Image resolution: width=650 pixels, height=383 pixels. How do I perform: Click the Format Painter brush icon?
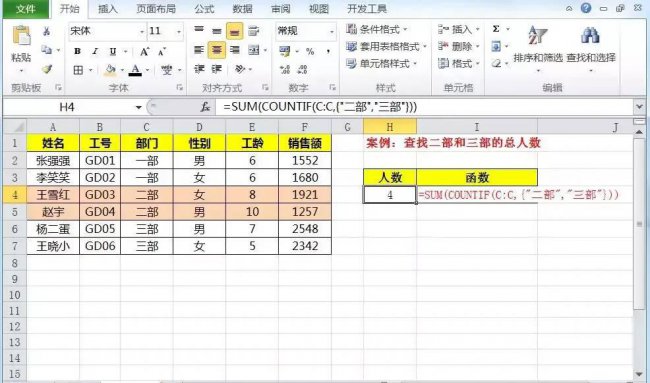(x=47, y=68)
